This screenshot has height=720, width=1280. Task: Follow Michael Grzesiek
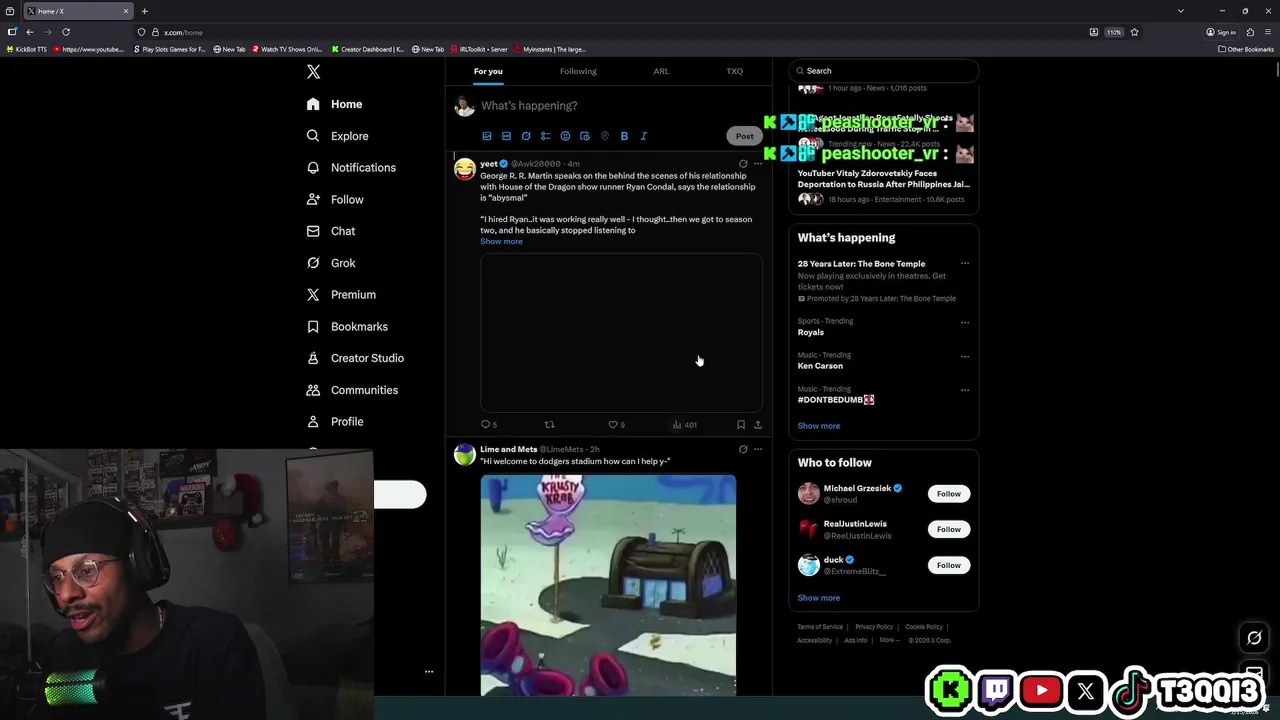point(949,494)
